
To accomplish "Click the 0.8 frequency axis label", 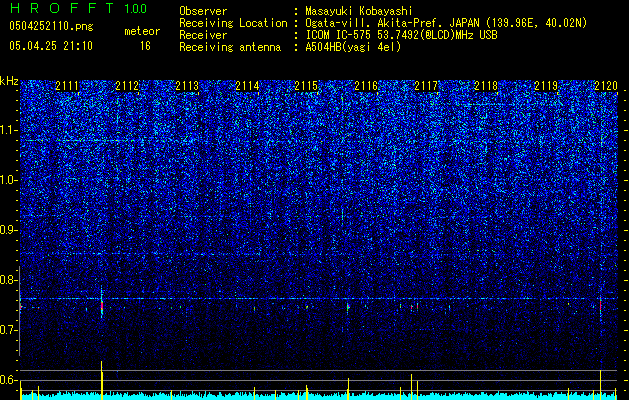I will 8,280.
